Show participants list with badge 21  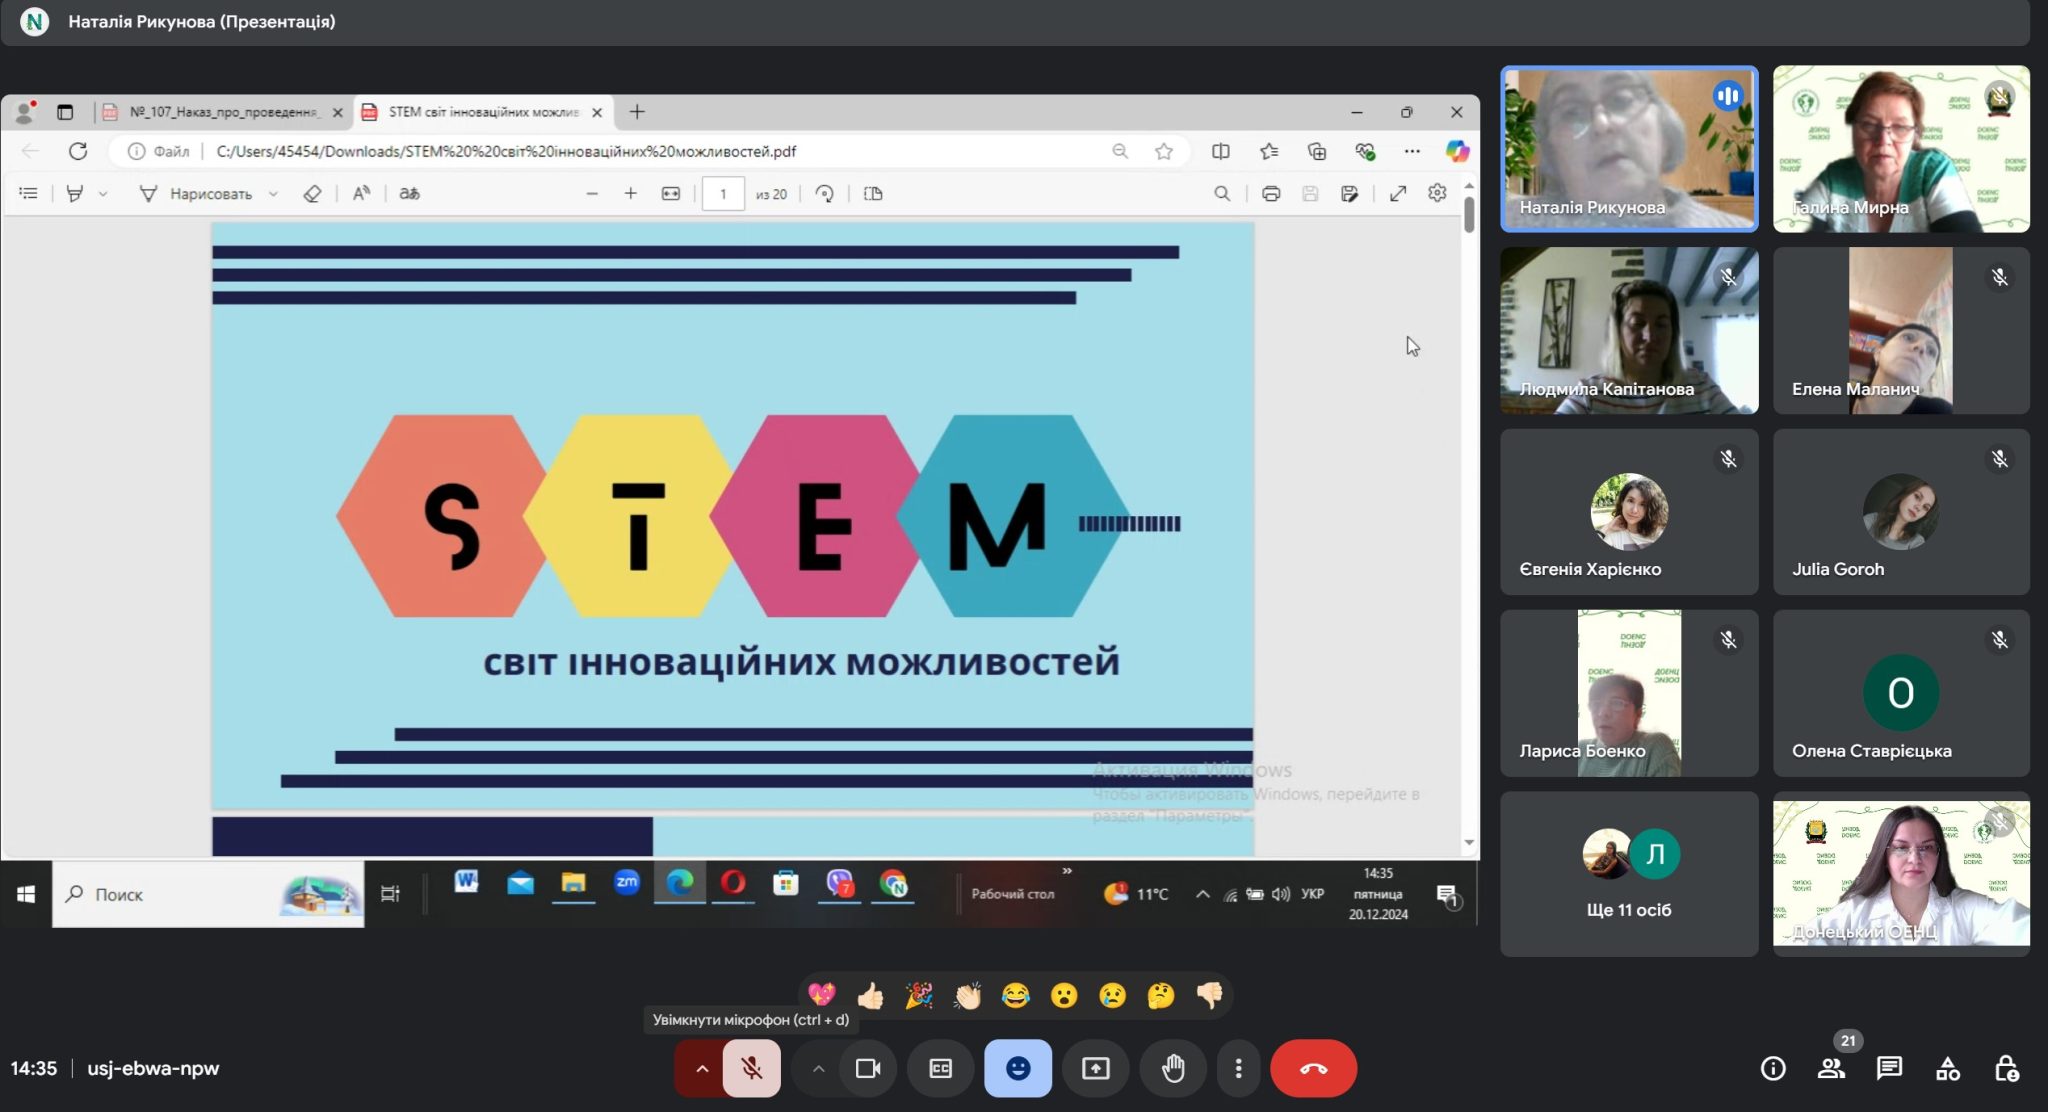pos(1831,1068)
